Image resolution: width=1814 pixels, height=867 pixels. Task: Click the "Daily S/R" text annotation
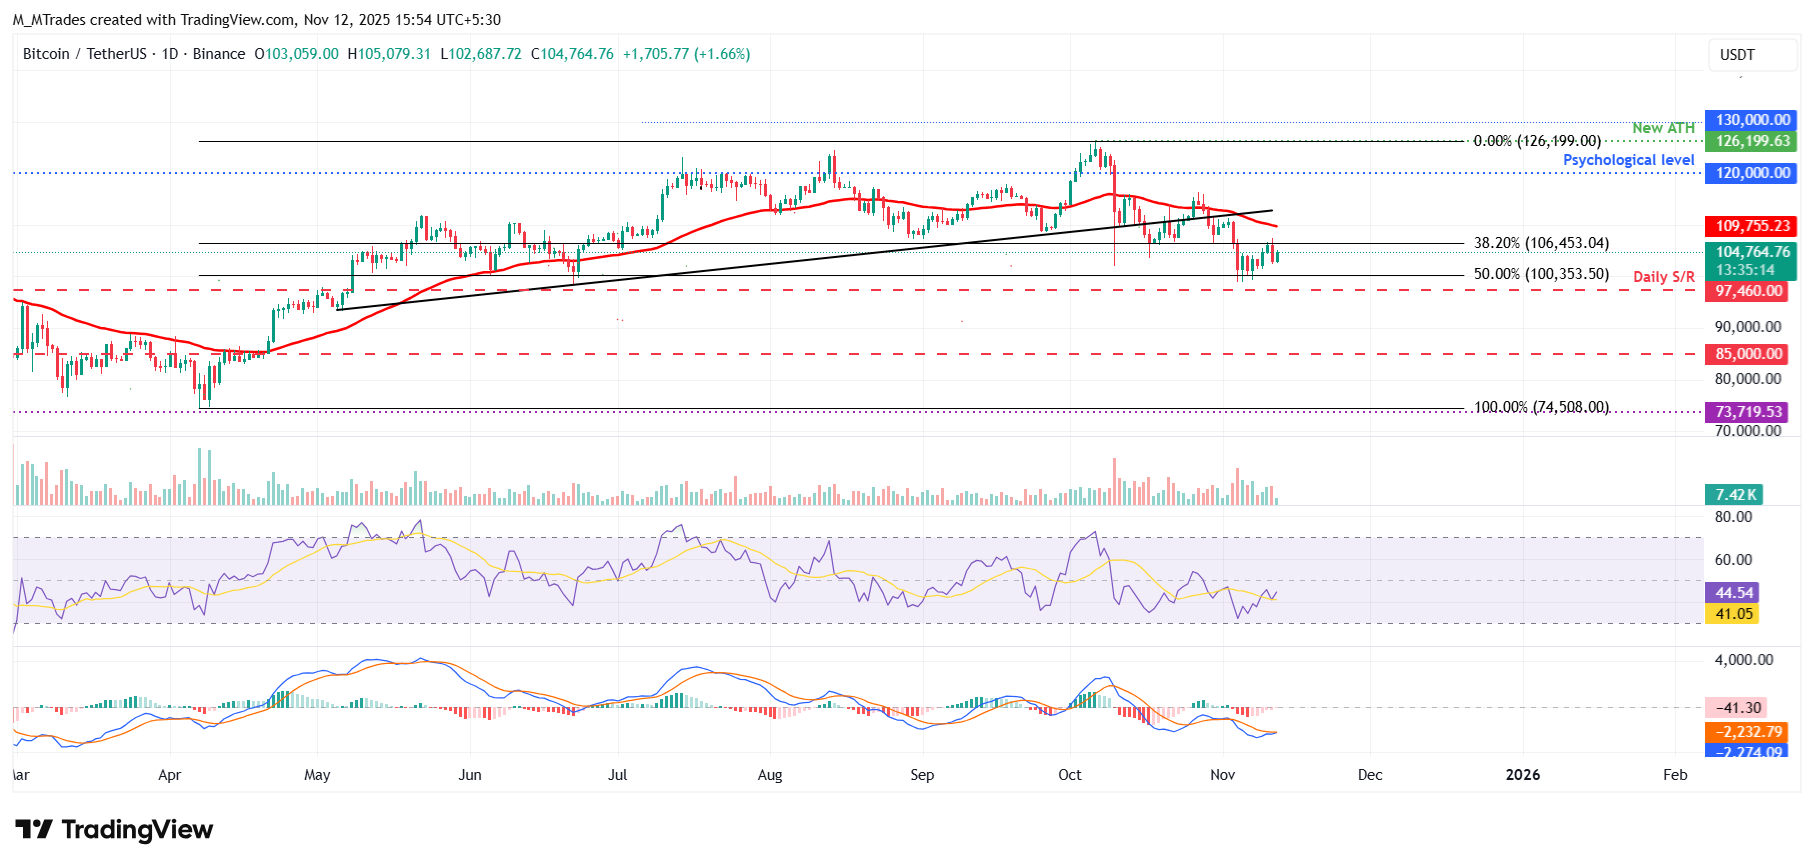click(1663, 277)
